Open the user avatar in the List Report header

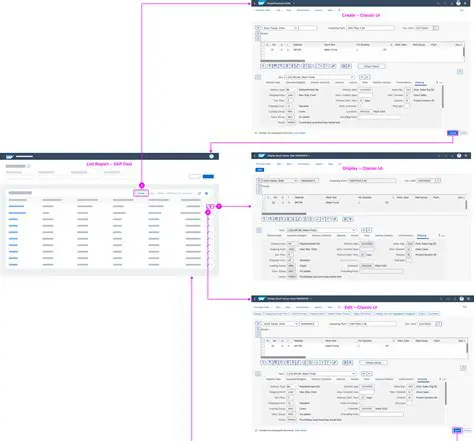[x=211, y=156]
